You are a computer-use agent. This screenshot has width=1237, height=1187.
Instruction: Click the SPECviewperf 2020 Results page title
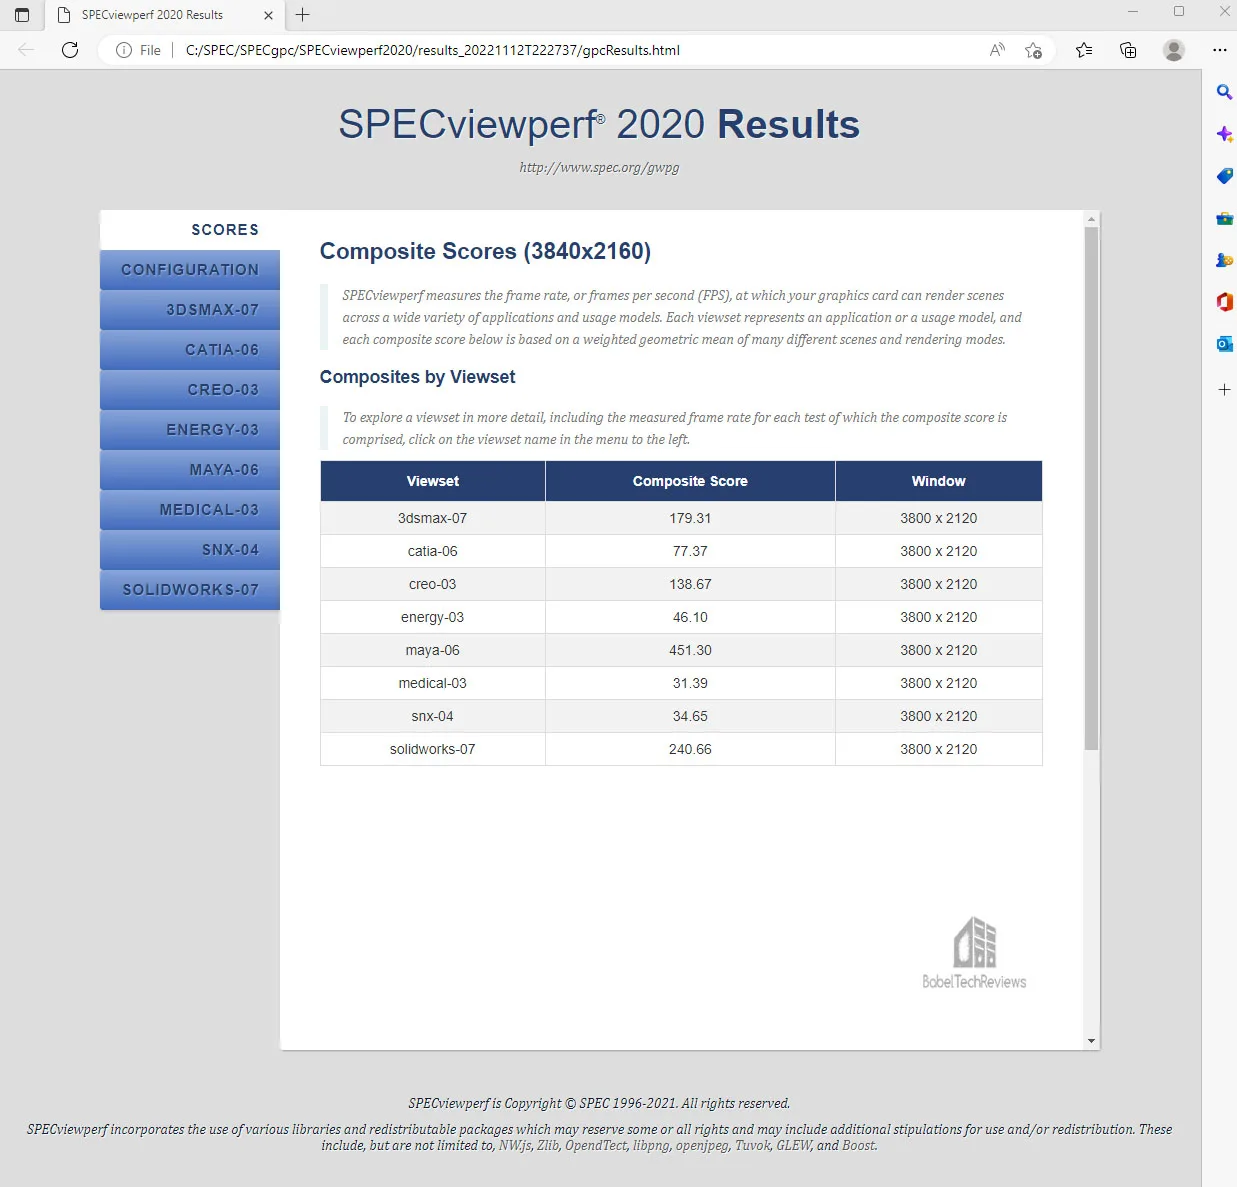pyautogui.click(x=599, y=125)
